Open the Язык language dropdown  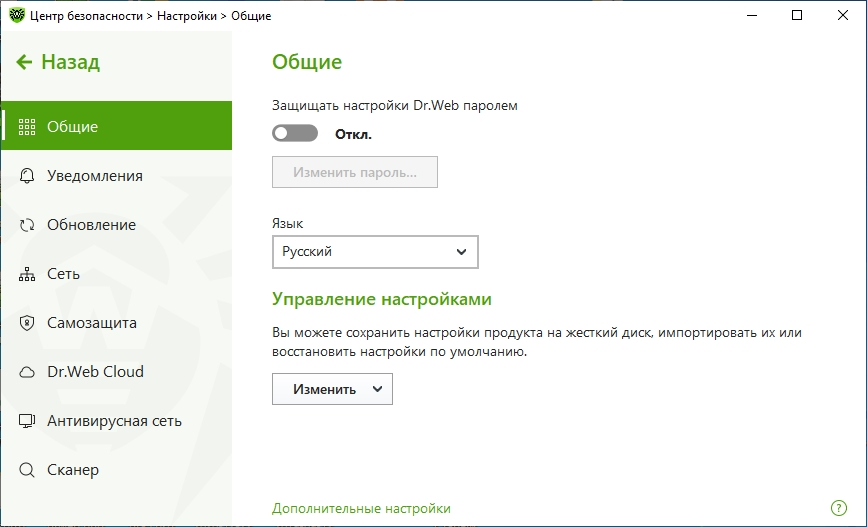[x=375, y=252]
